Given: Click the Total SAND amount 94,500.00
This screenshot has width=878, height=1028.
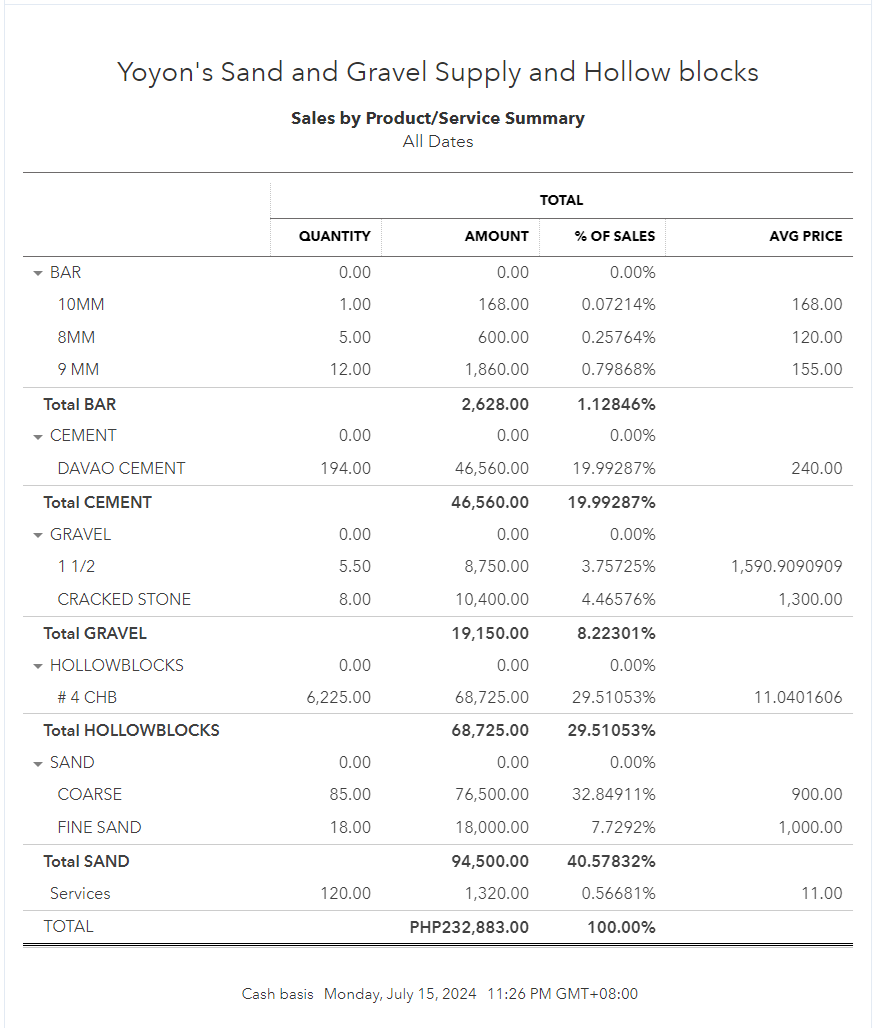Looking at the screenshot, I should click(490, 861).
